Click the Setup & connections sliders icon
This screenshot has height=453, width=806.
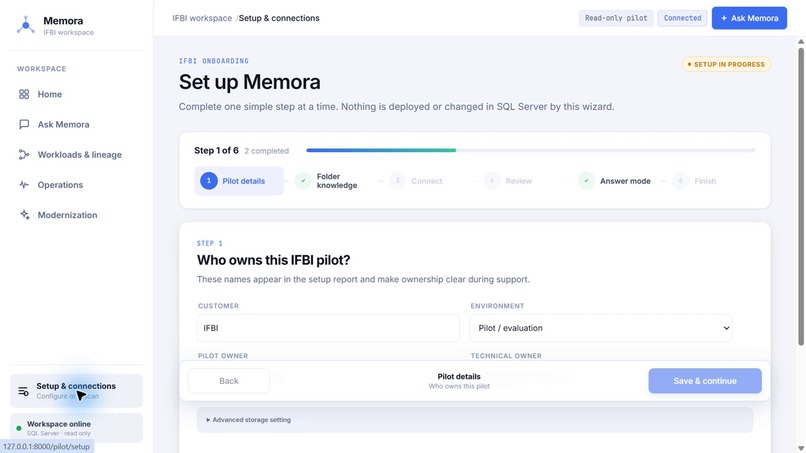point(23,391)
